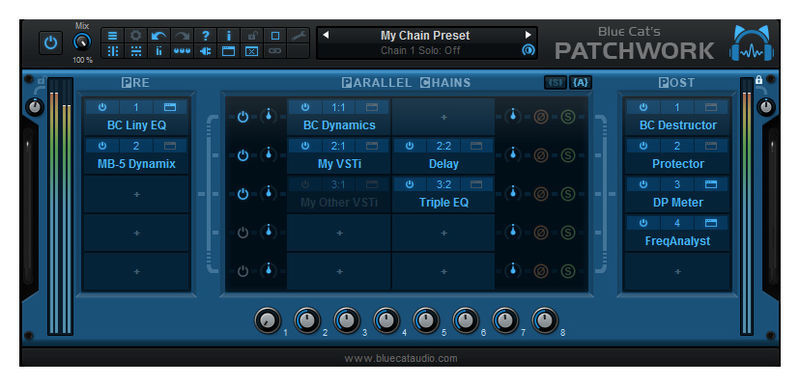Open the www.bluecataudio.com link
Image resolution: width=800 pixels, height=386 pixels.
tap(401, 358)
